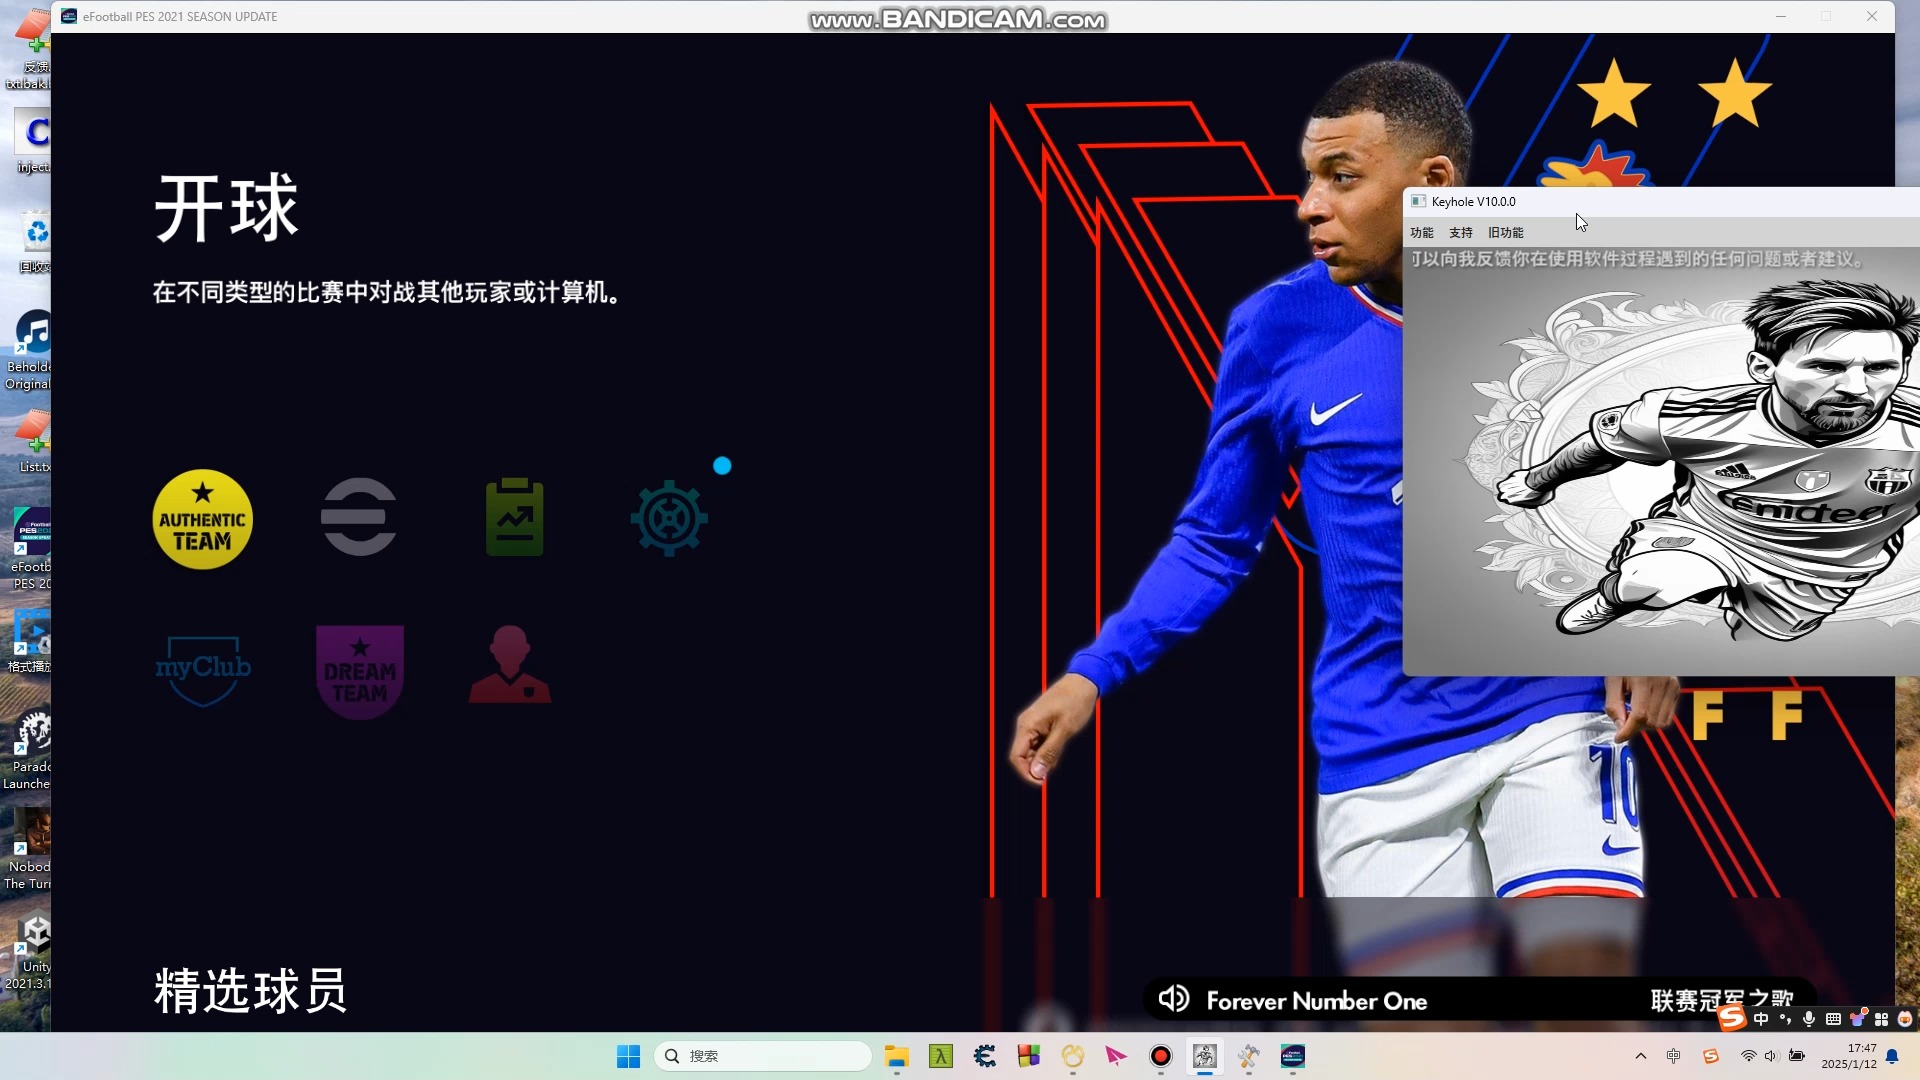Open the volume slider from the tray

[1772, 1056]
